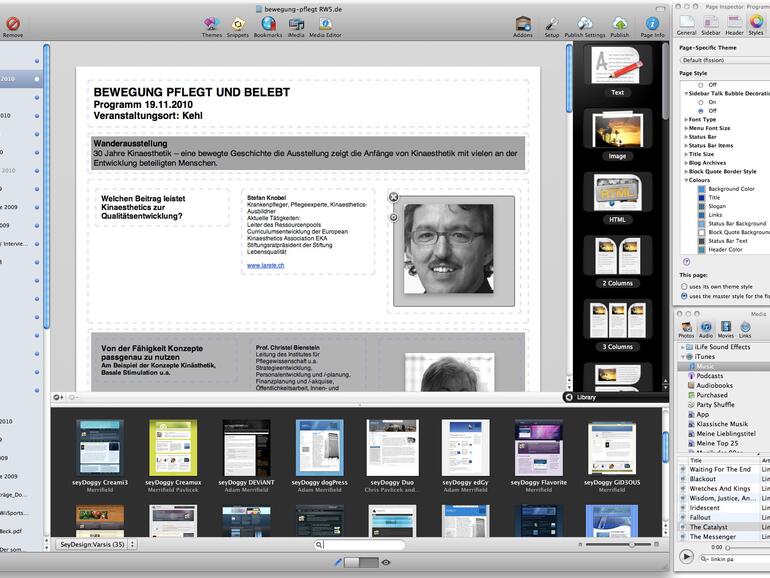Open Publish Settings cloud icon

coord(585,24)
